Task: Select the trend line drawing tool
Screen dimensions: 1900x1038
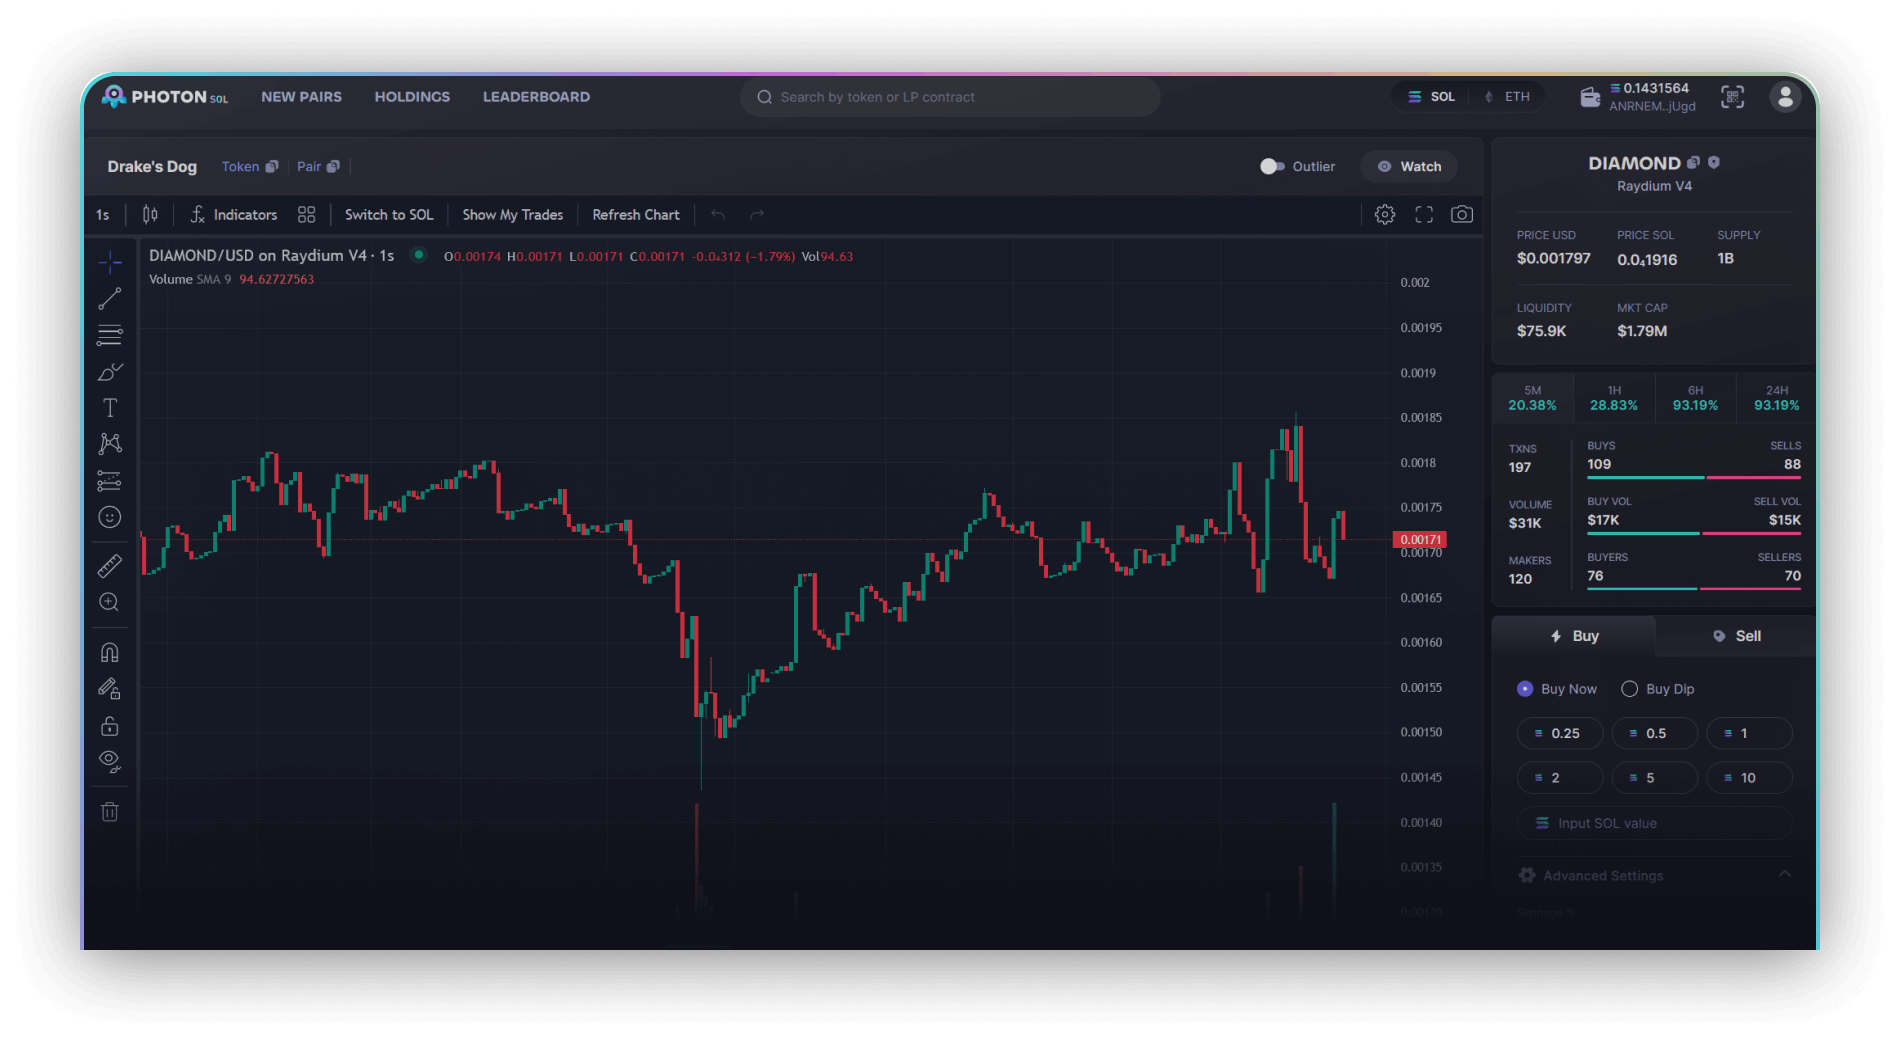Action: coord(110,299)
